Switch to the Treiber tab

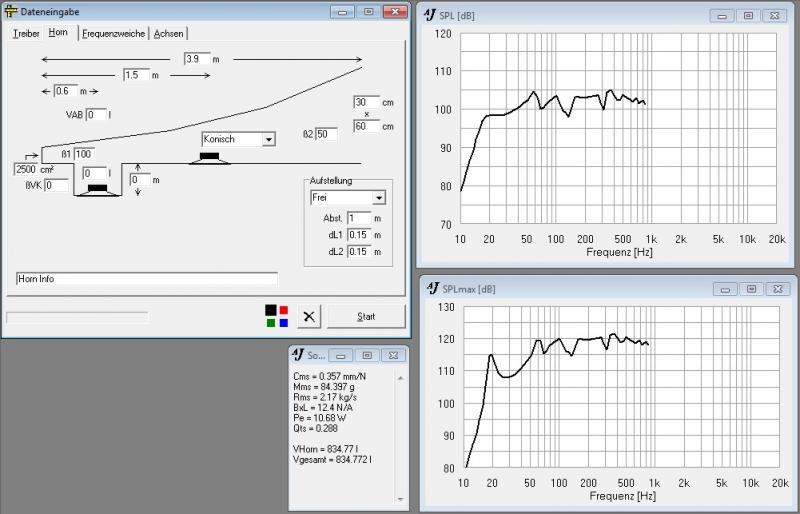(26, 34)
